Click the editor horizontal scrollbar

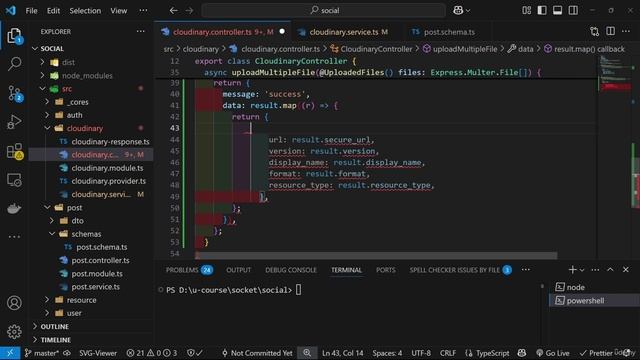click(376, 256)
